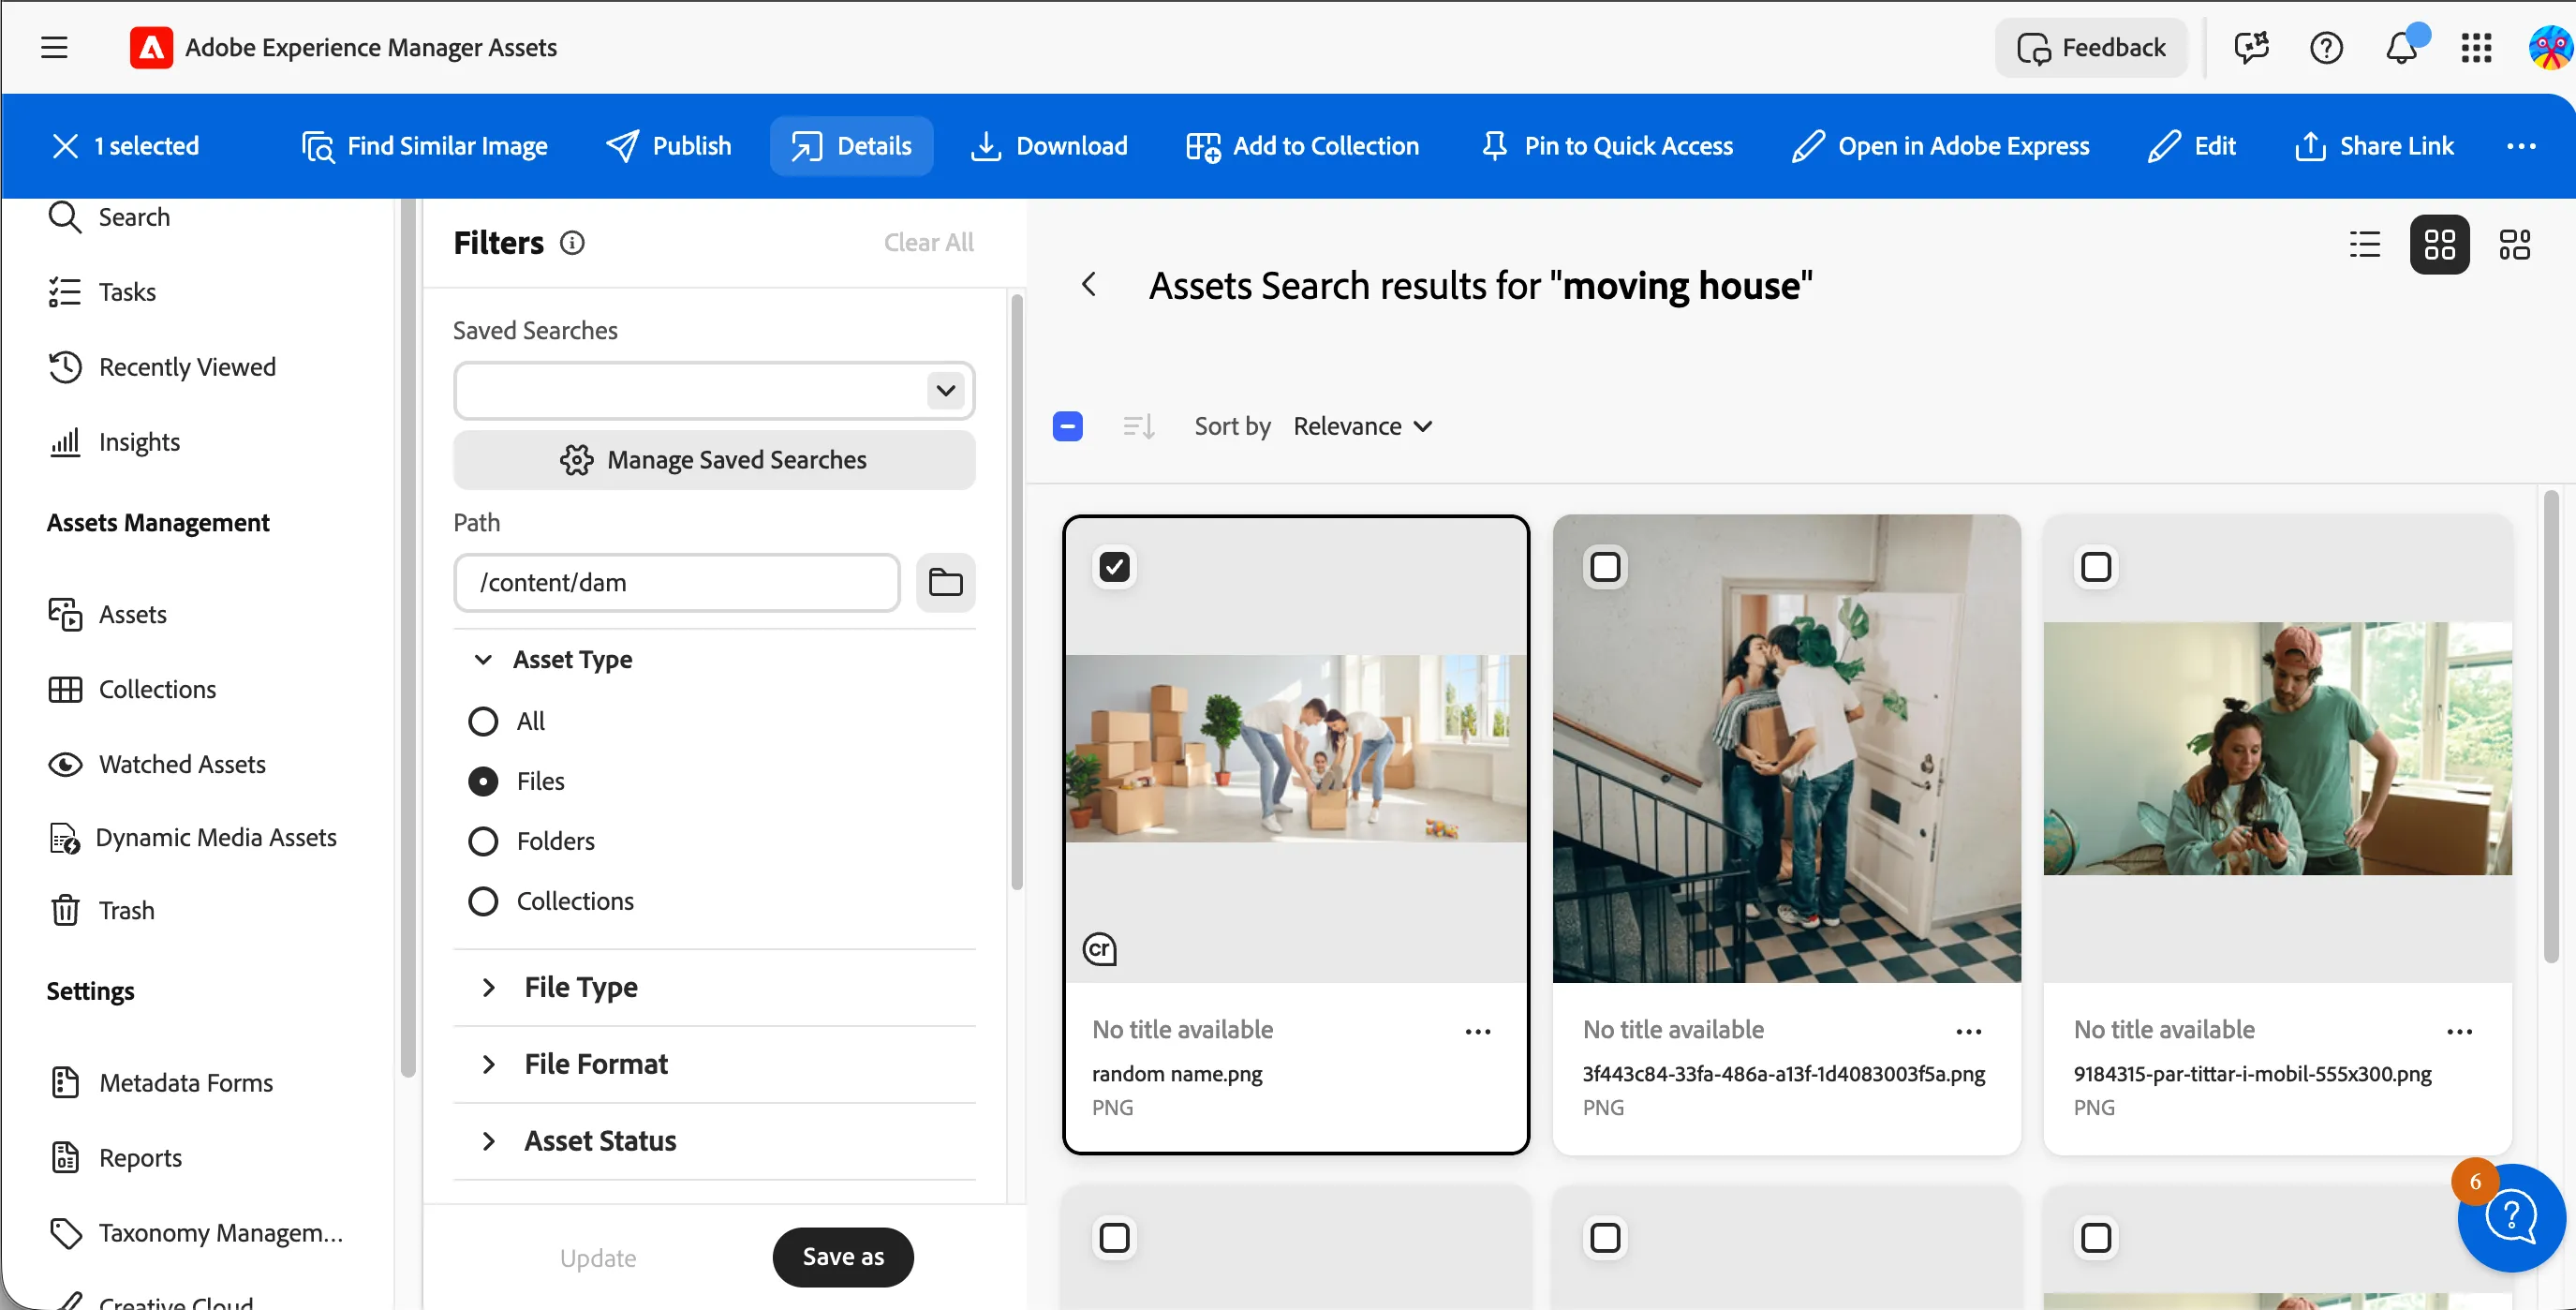The height and width of the screenshot is (1310, 2576).
Task: Click the back arrow beside search results
Action: [1089, 285]
